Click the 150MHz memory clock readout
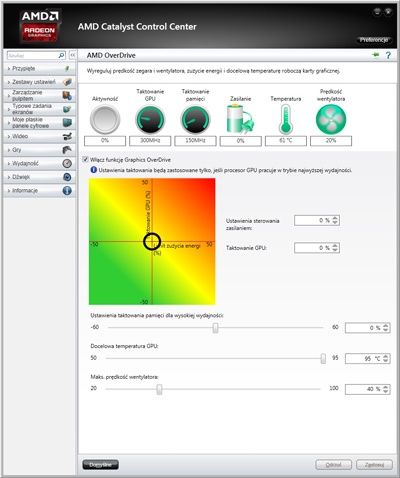The width and height of the screenshot is (400, 478). [x=195, y=141]
